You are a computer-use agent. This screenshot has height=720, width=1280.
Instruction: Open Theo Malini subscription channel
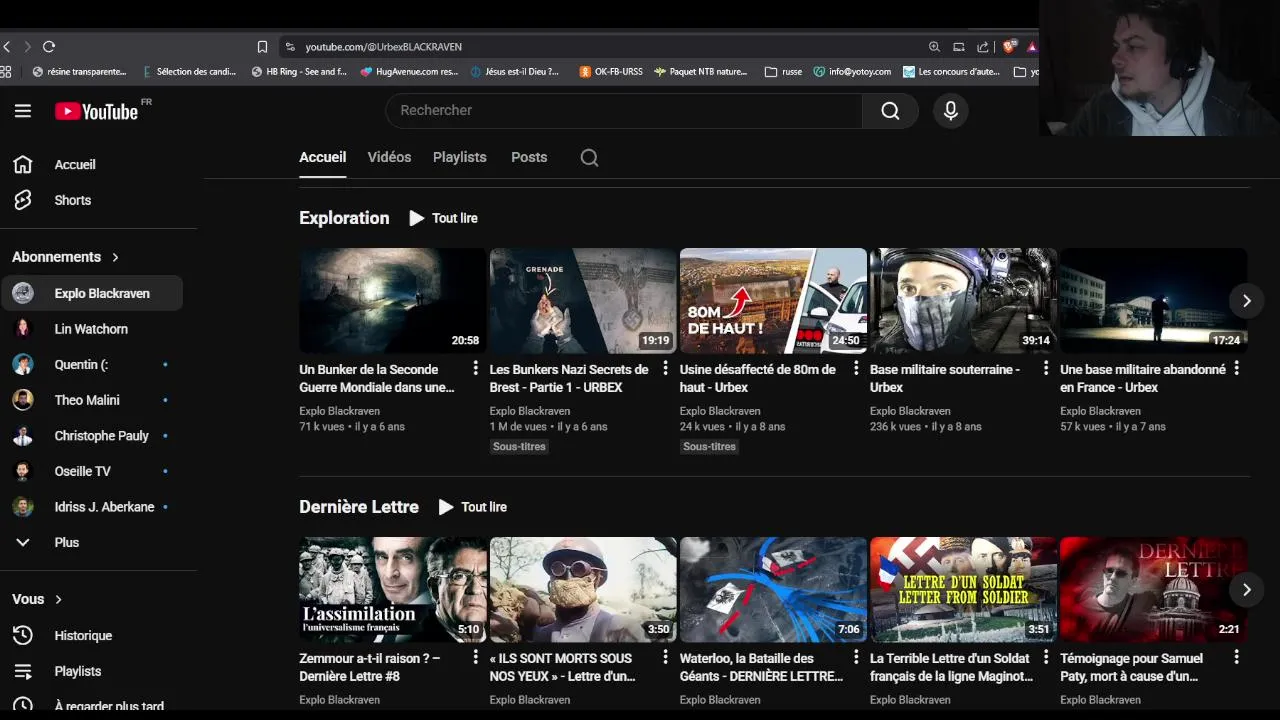click(x=91, y=400)
